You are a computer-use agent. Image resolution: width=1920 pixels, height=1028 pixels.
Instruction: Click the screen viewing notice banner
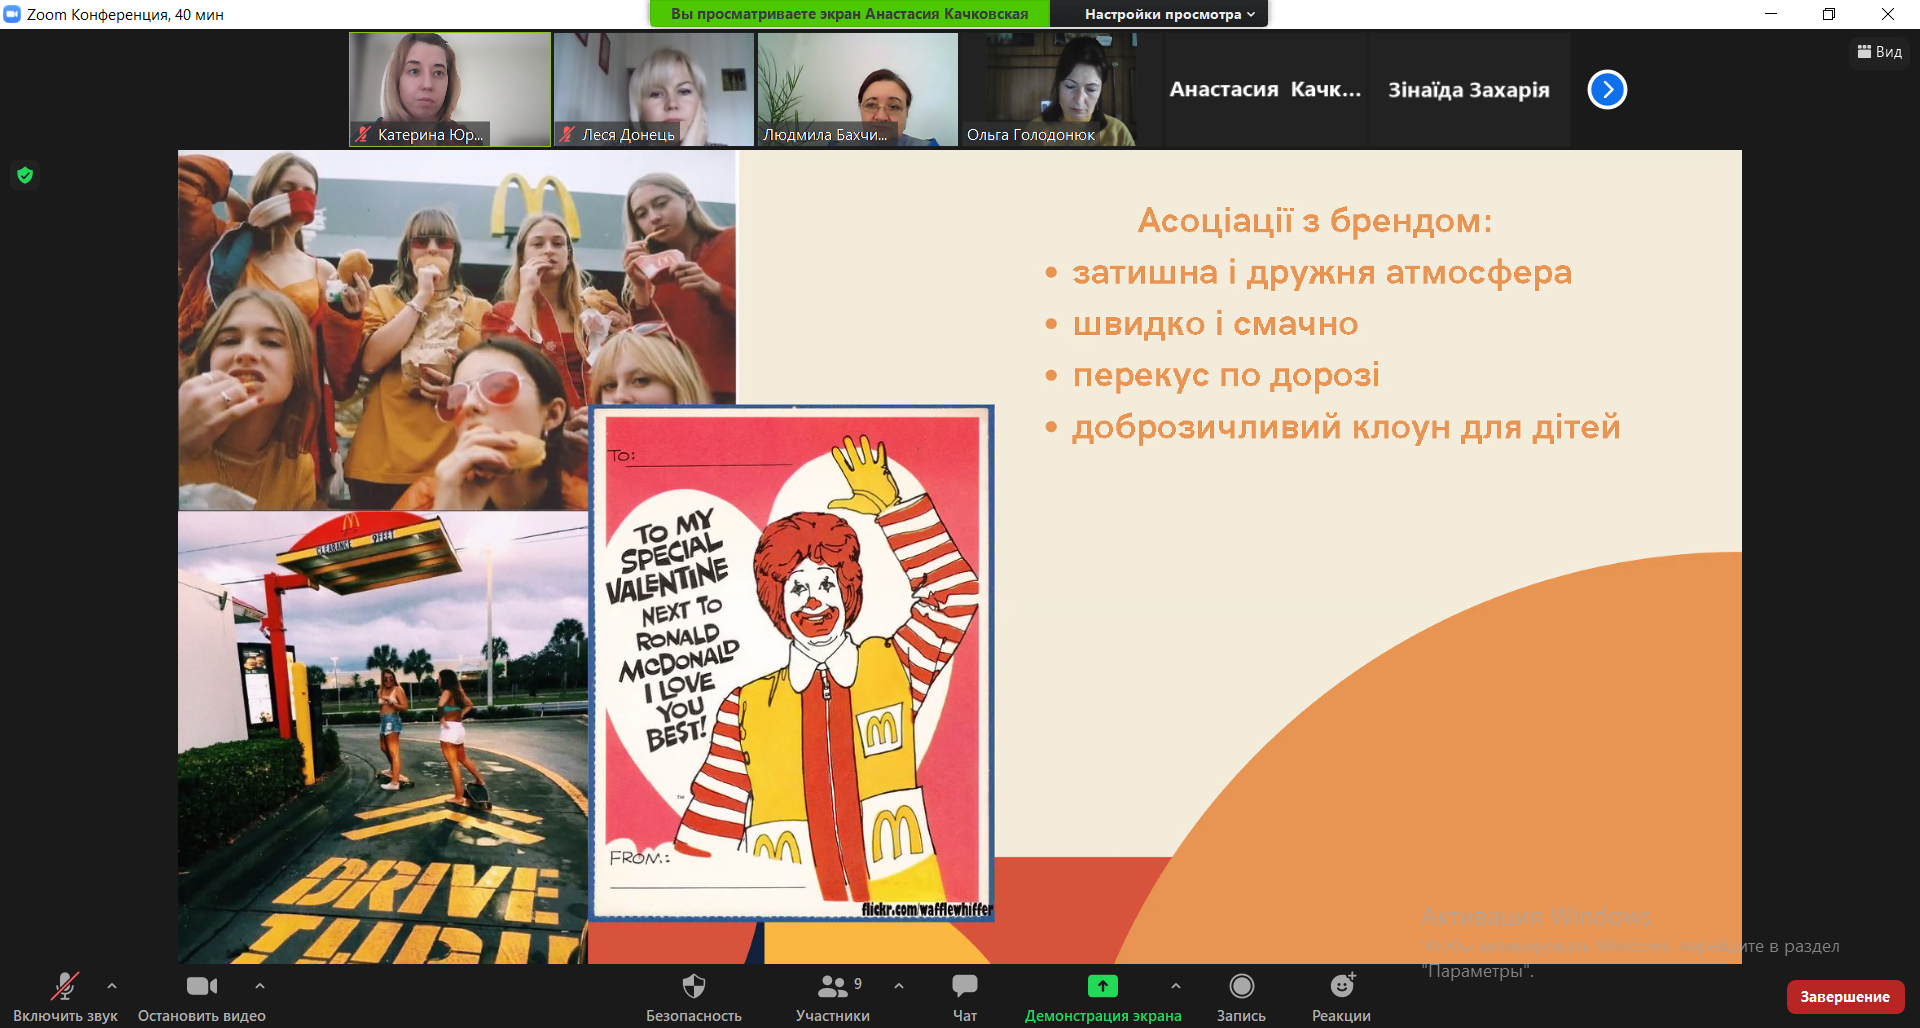point(849,14)
